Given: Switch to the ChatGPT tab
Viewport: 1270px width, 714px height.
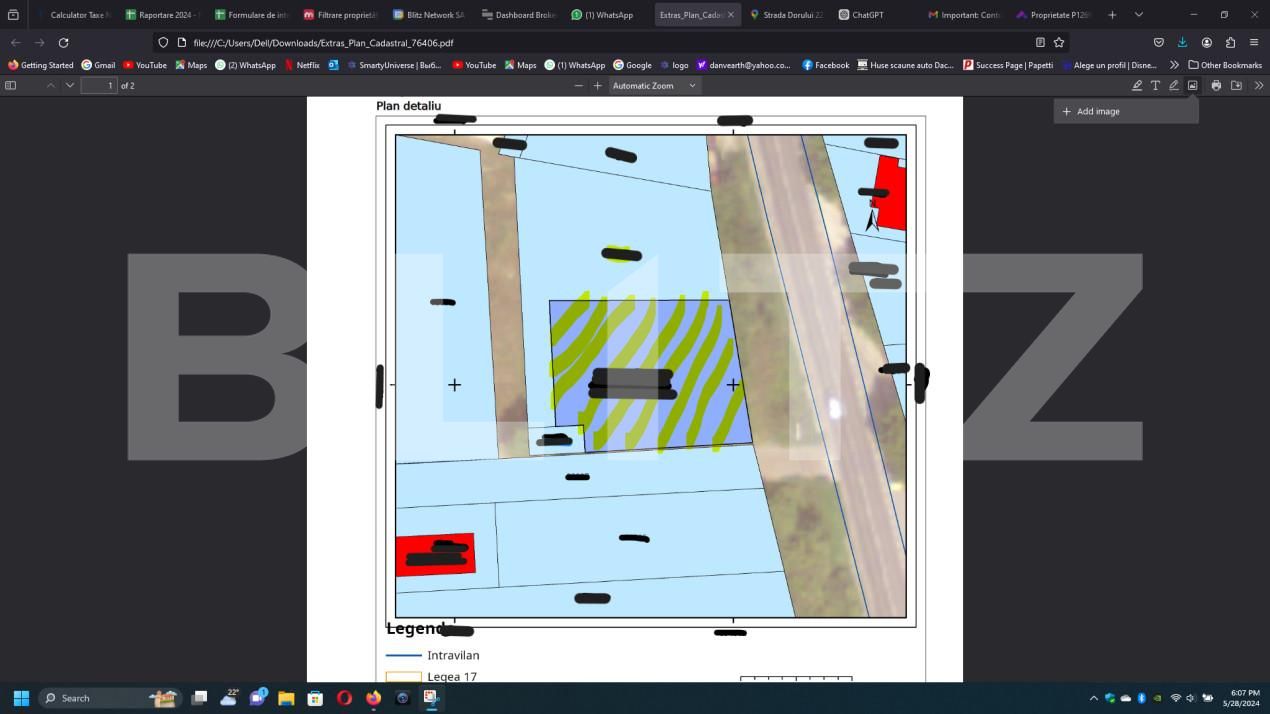Looking at the screenshot, I should point(867,15).
